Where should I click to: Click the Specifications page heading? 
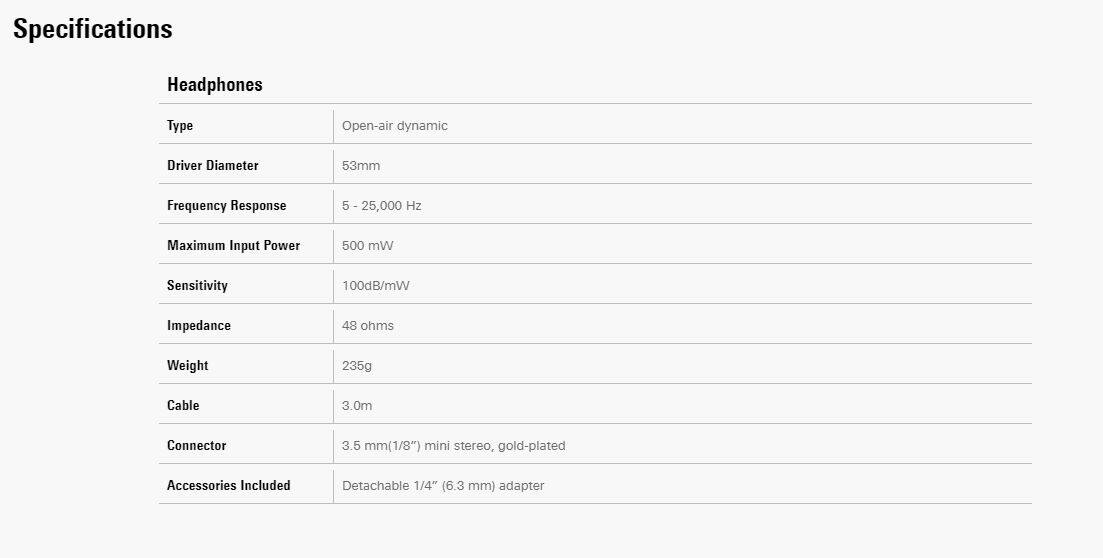point(92,29)
